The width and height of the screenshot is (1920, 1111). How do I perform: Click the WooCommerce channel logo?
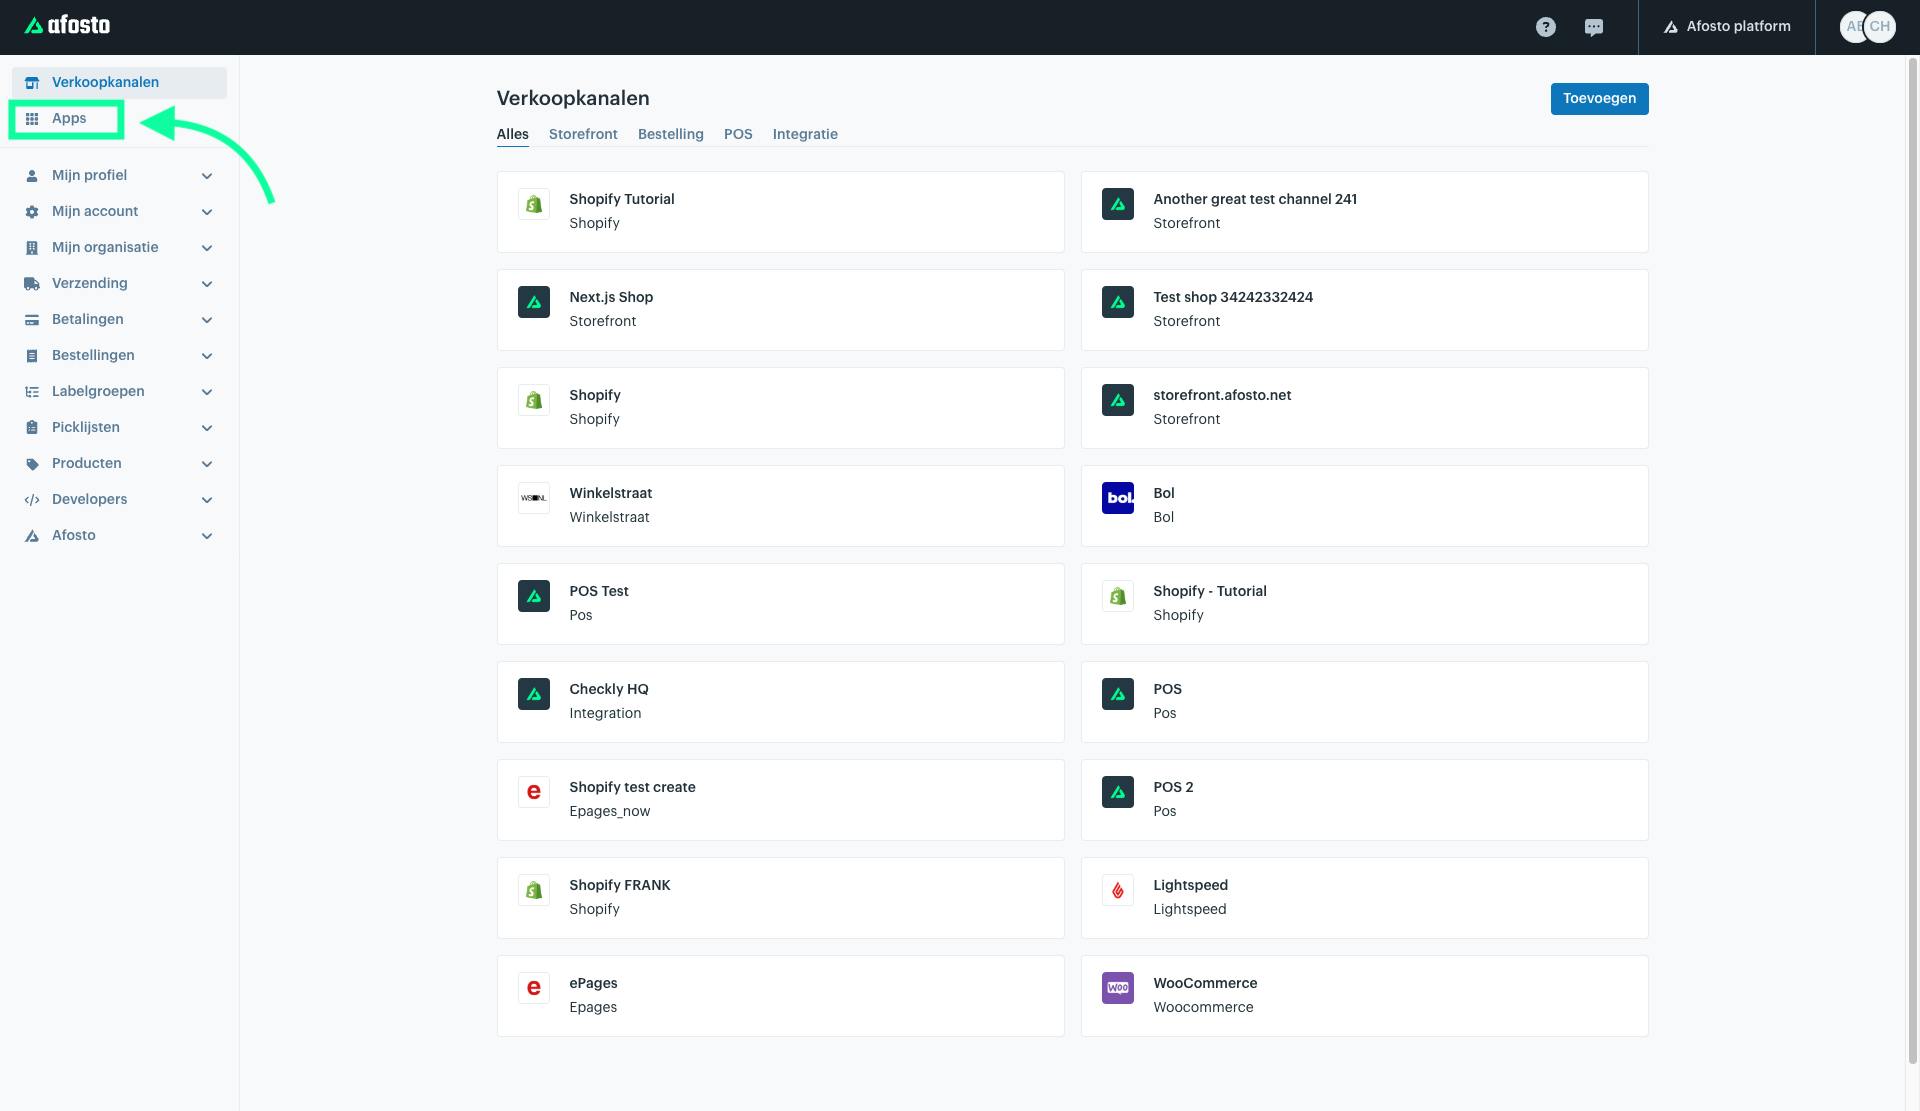coord(1118,988)
